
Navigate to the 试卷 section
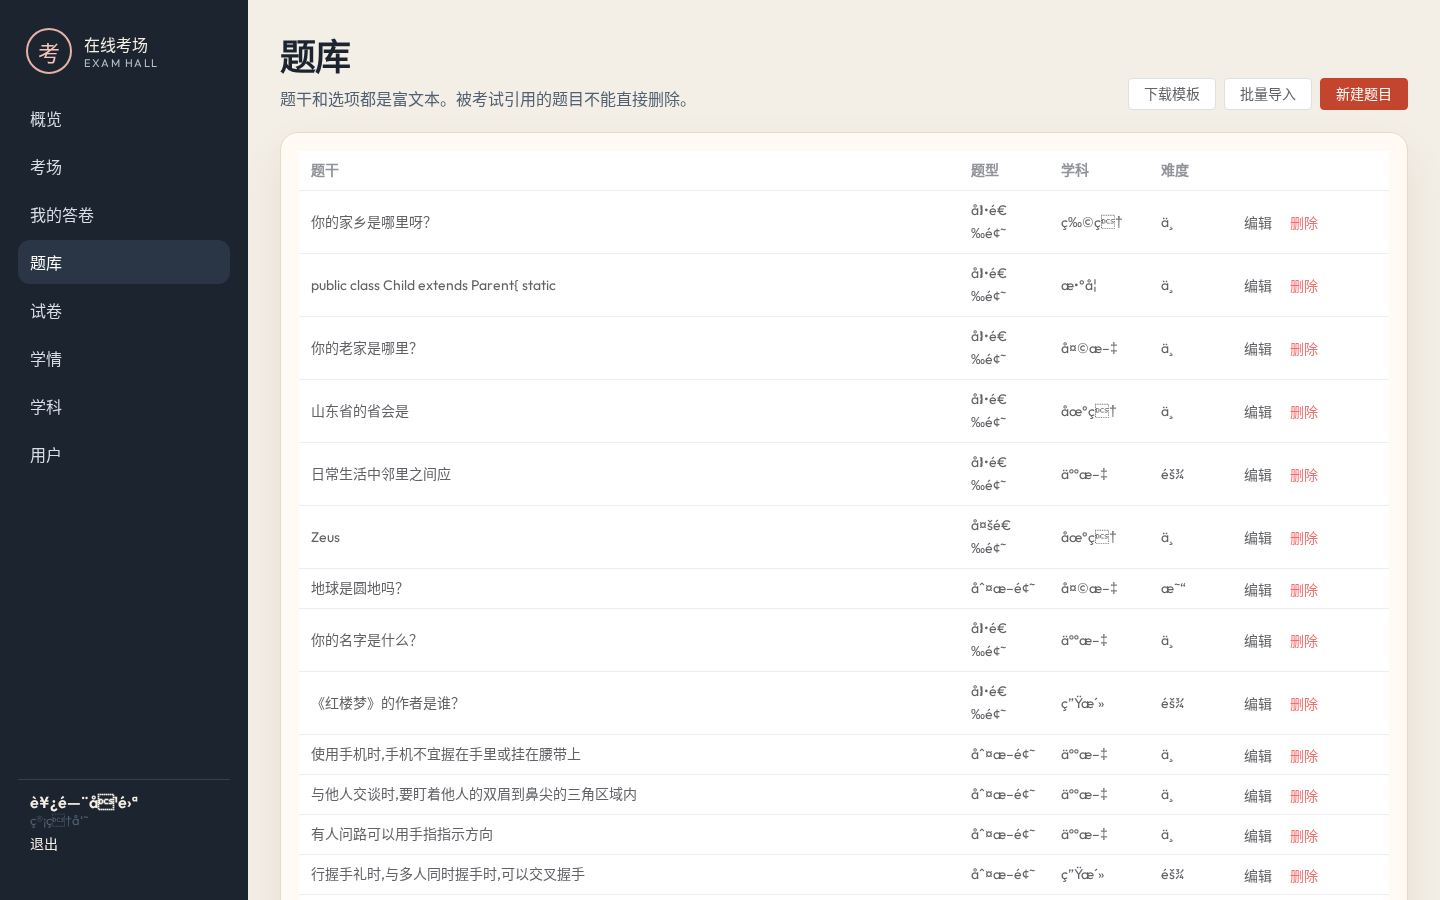[124, 311]
